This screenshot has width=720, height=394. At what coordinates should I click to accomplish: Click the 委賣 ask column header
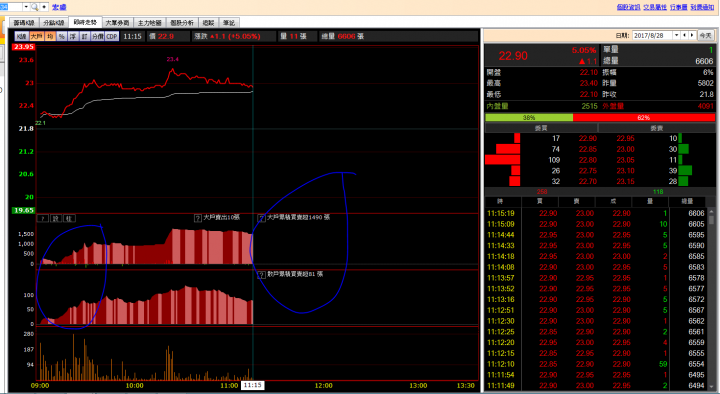pos(657,128)
